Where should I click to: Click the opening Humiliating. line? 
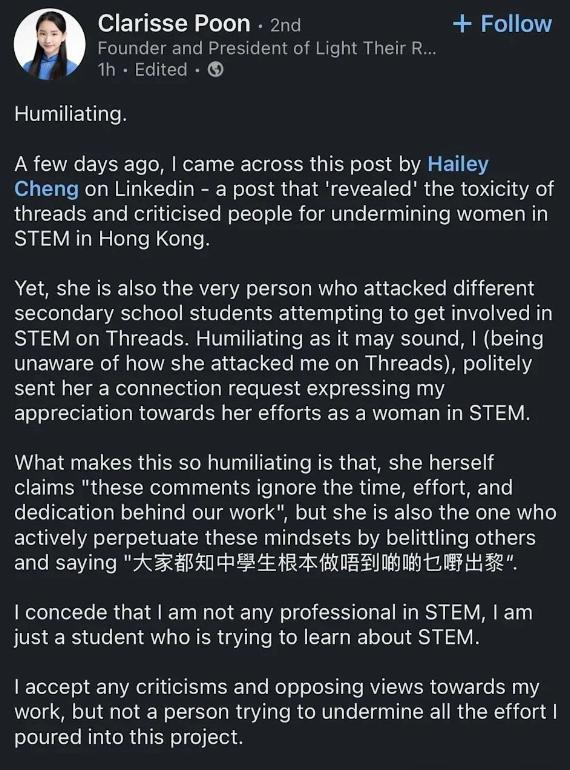(x=71, y=114)
